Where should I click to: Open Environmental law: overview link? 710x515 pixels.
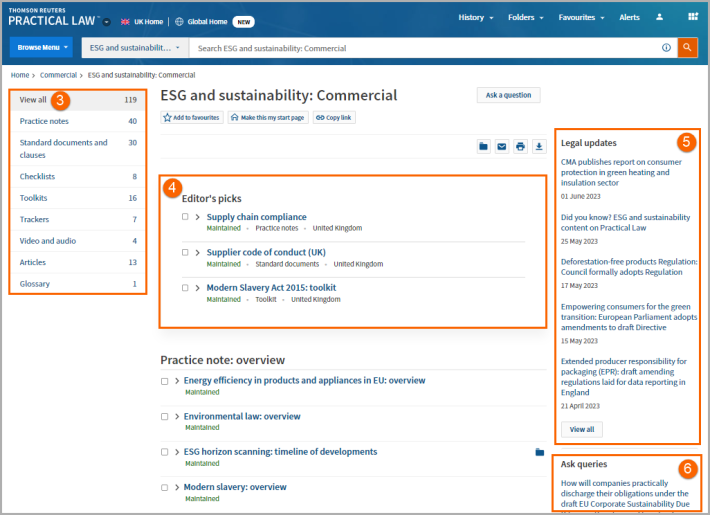(x=242, y=416)
